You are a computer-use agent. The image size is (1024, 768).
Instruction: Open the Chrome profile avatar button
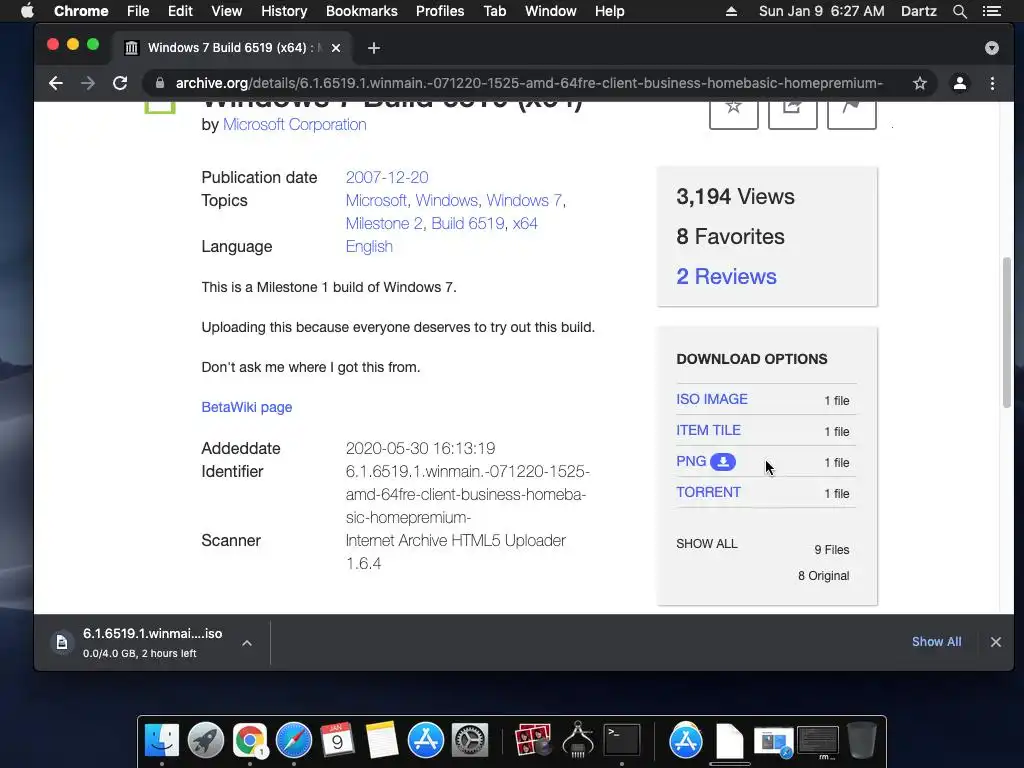point(959,83)
